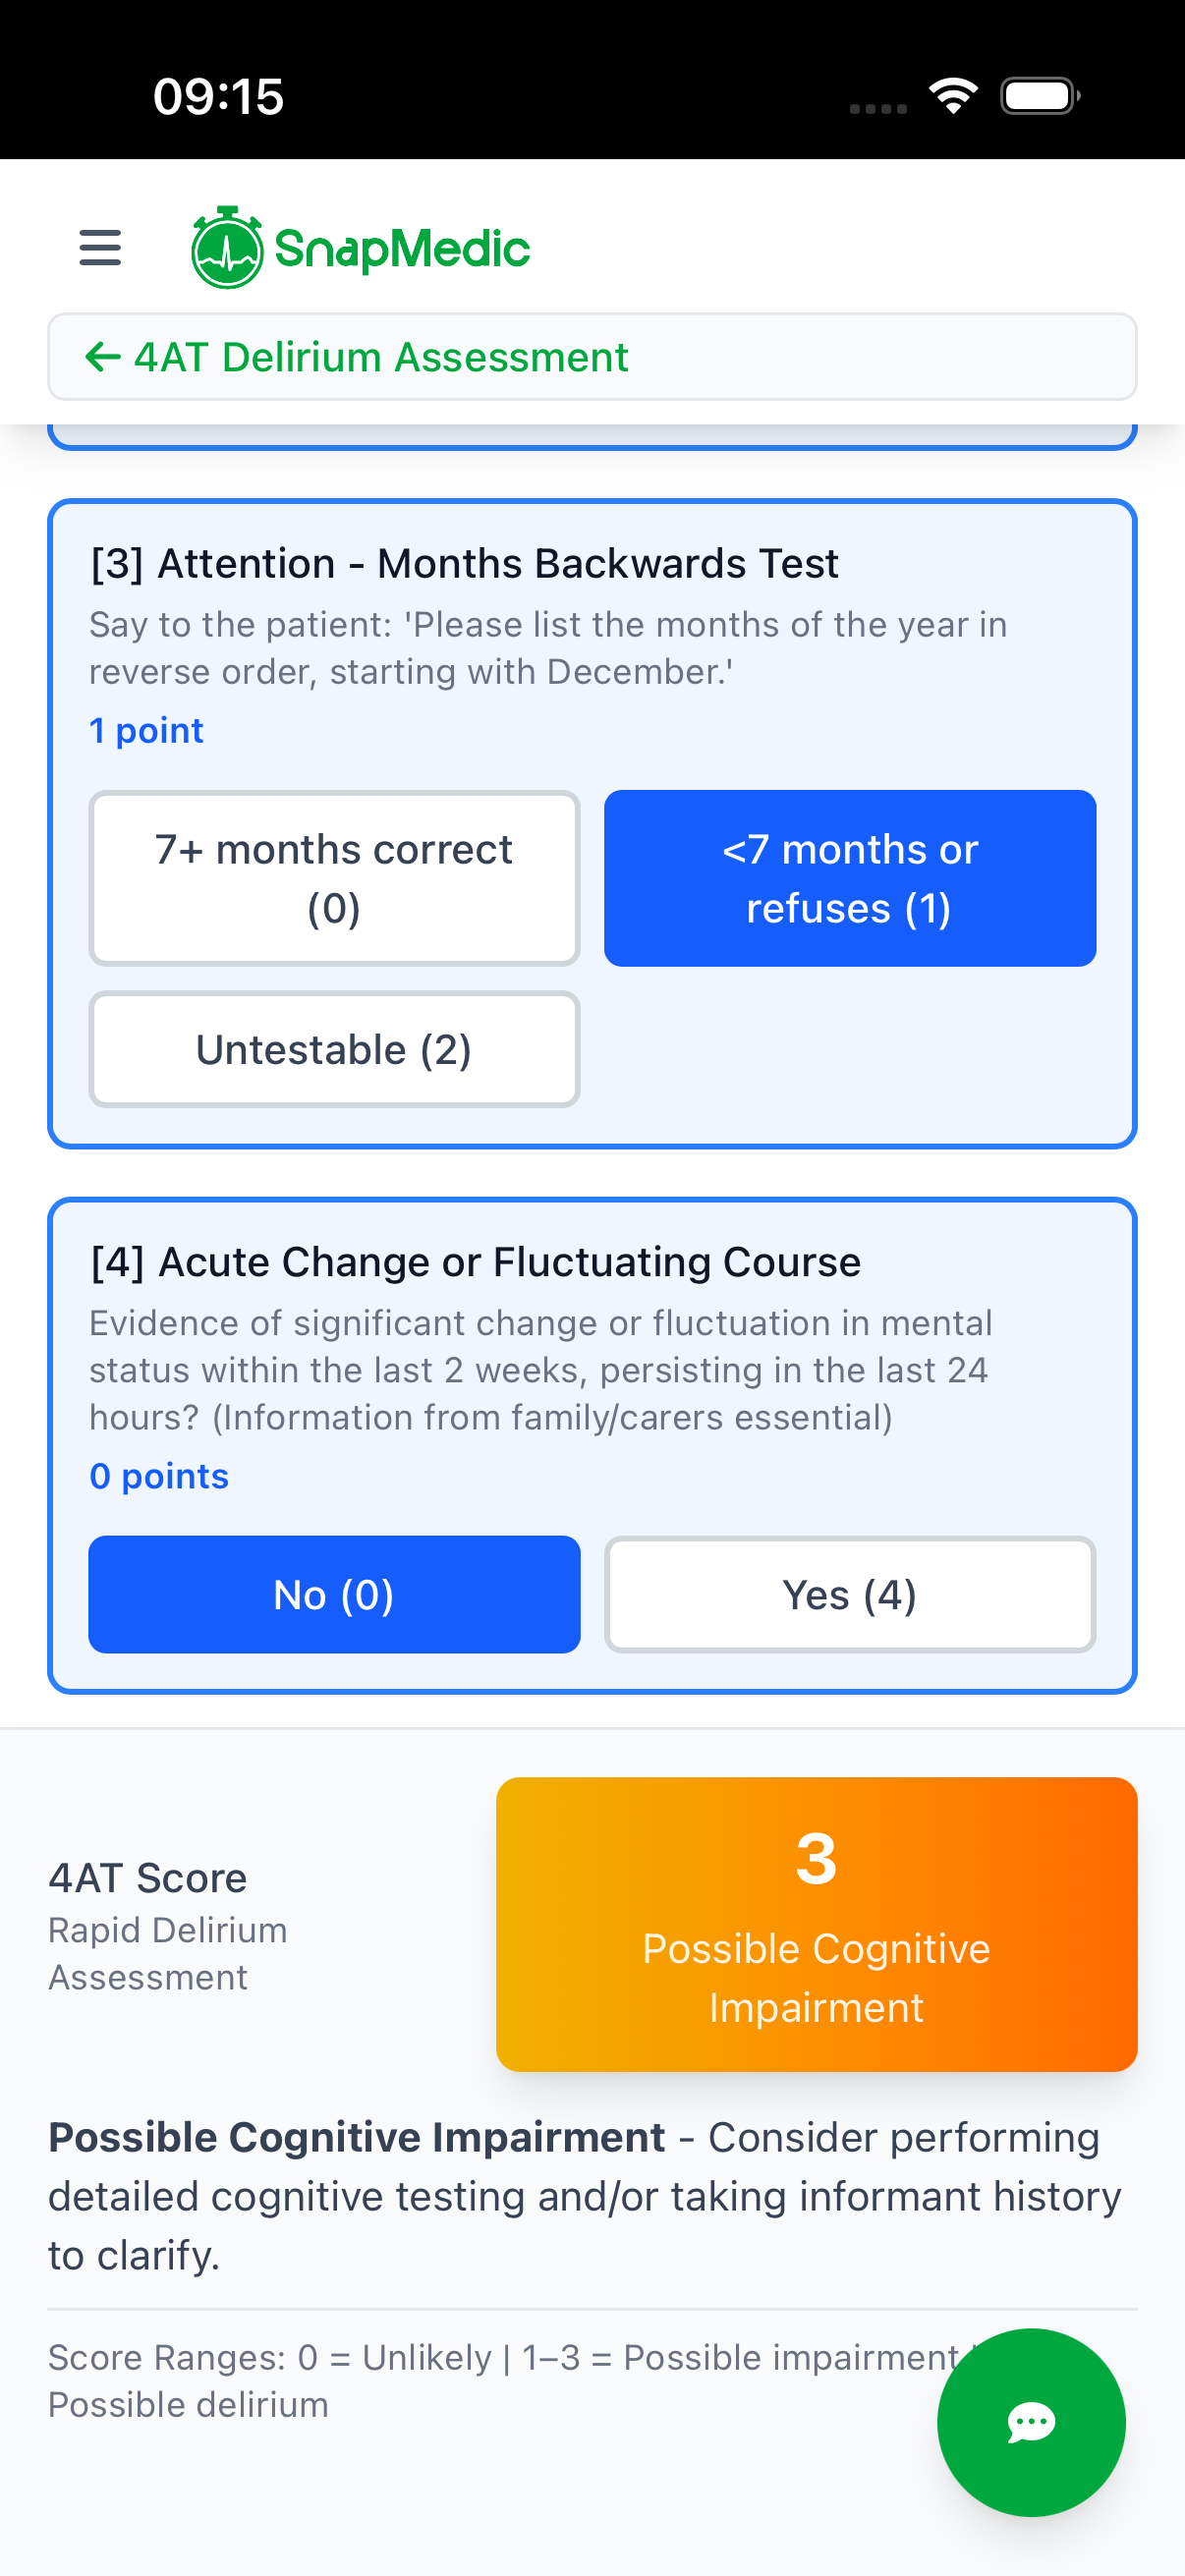
Task: Tap the SnapMedic stopwatch logo
Action: 227,248
